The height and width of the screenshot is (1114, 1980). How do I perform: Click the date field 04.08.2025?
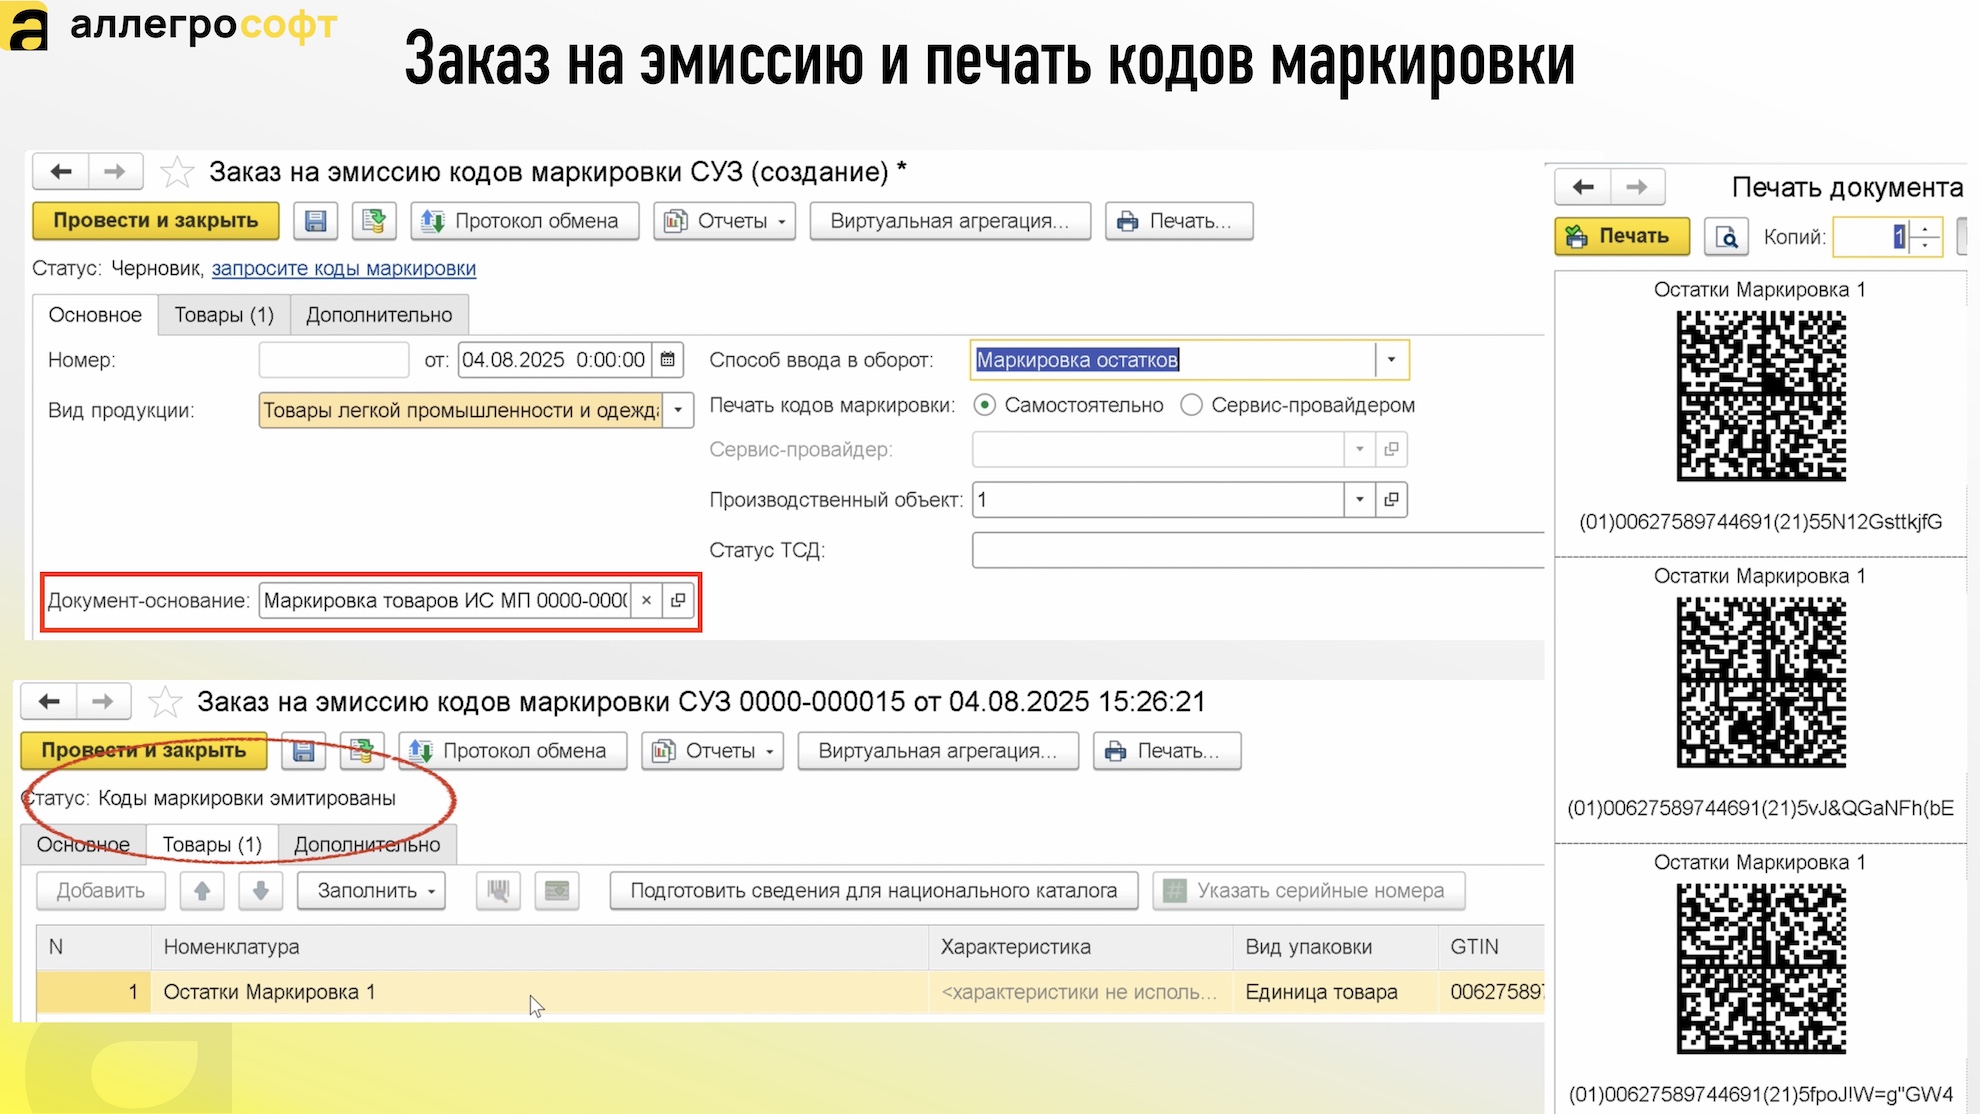coord(555,360)
